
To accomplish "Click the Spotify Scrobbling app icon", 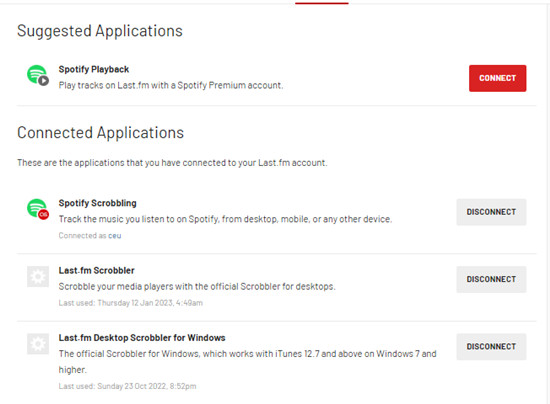I will (x=38, y=209).
